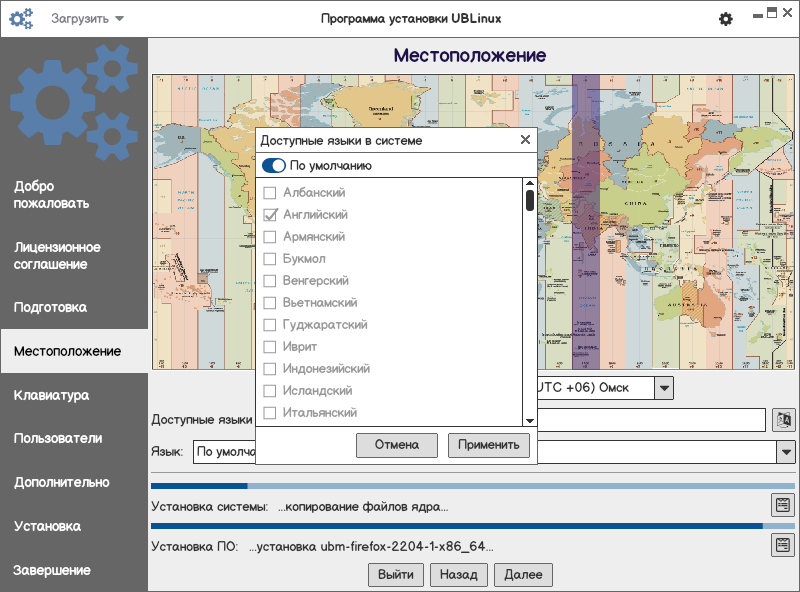
Task: Open the software installation log icon
Action: pyautogui.click(x=782, y=545)
